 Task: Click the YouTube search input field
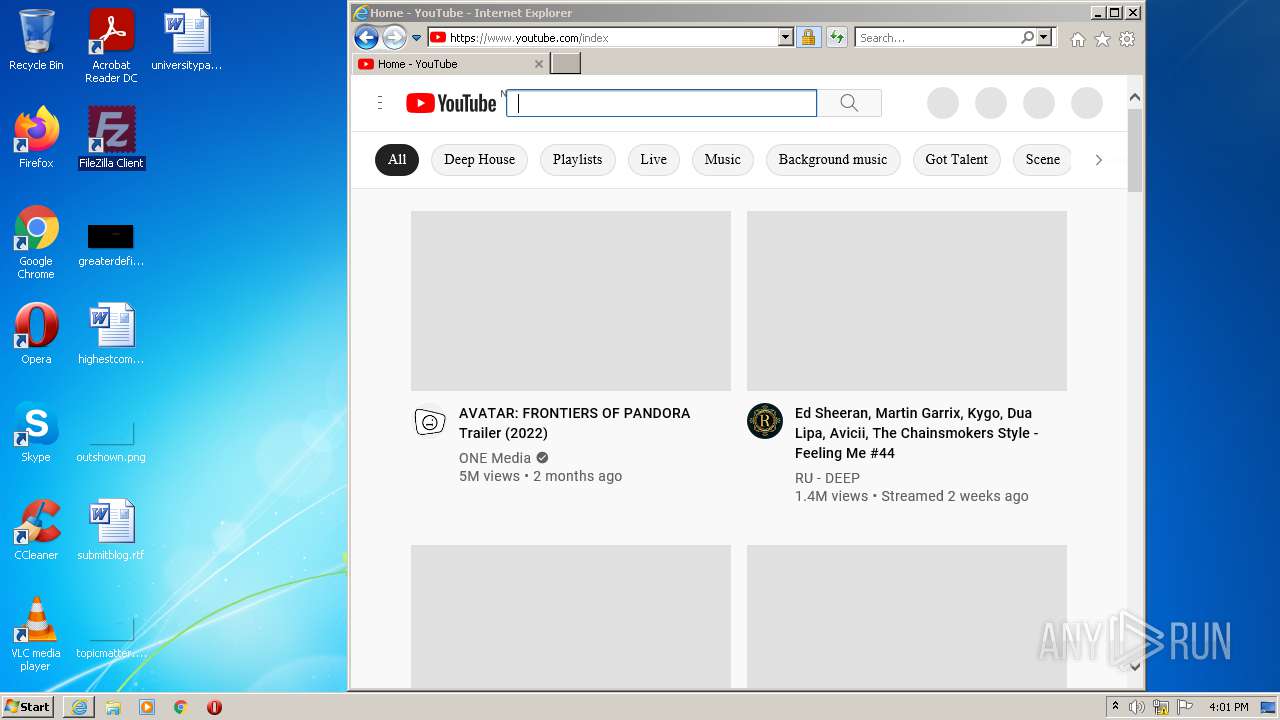tap(662, 103)
